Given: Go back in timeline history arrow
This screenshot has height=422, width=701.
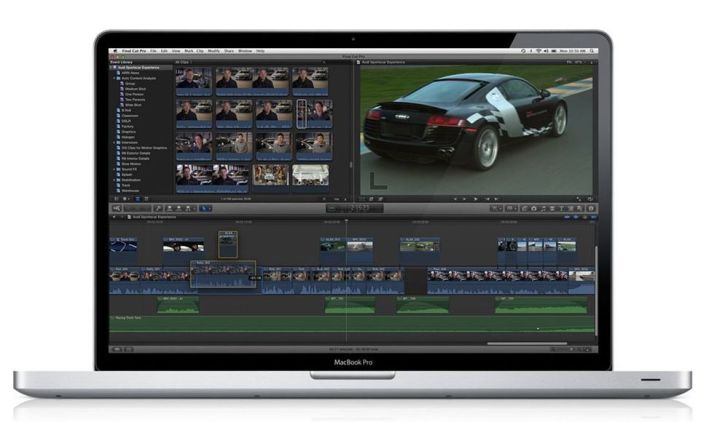Looking at the screenshot, I should coord(114,217).
